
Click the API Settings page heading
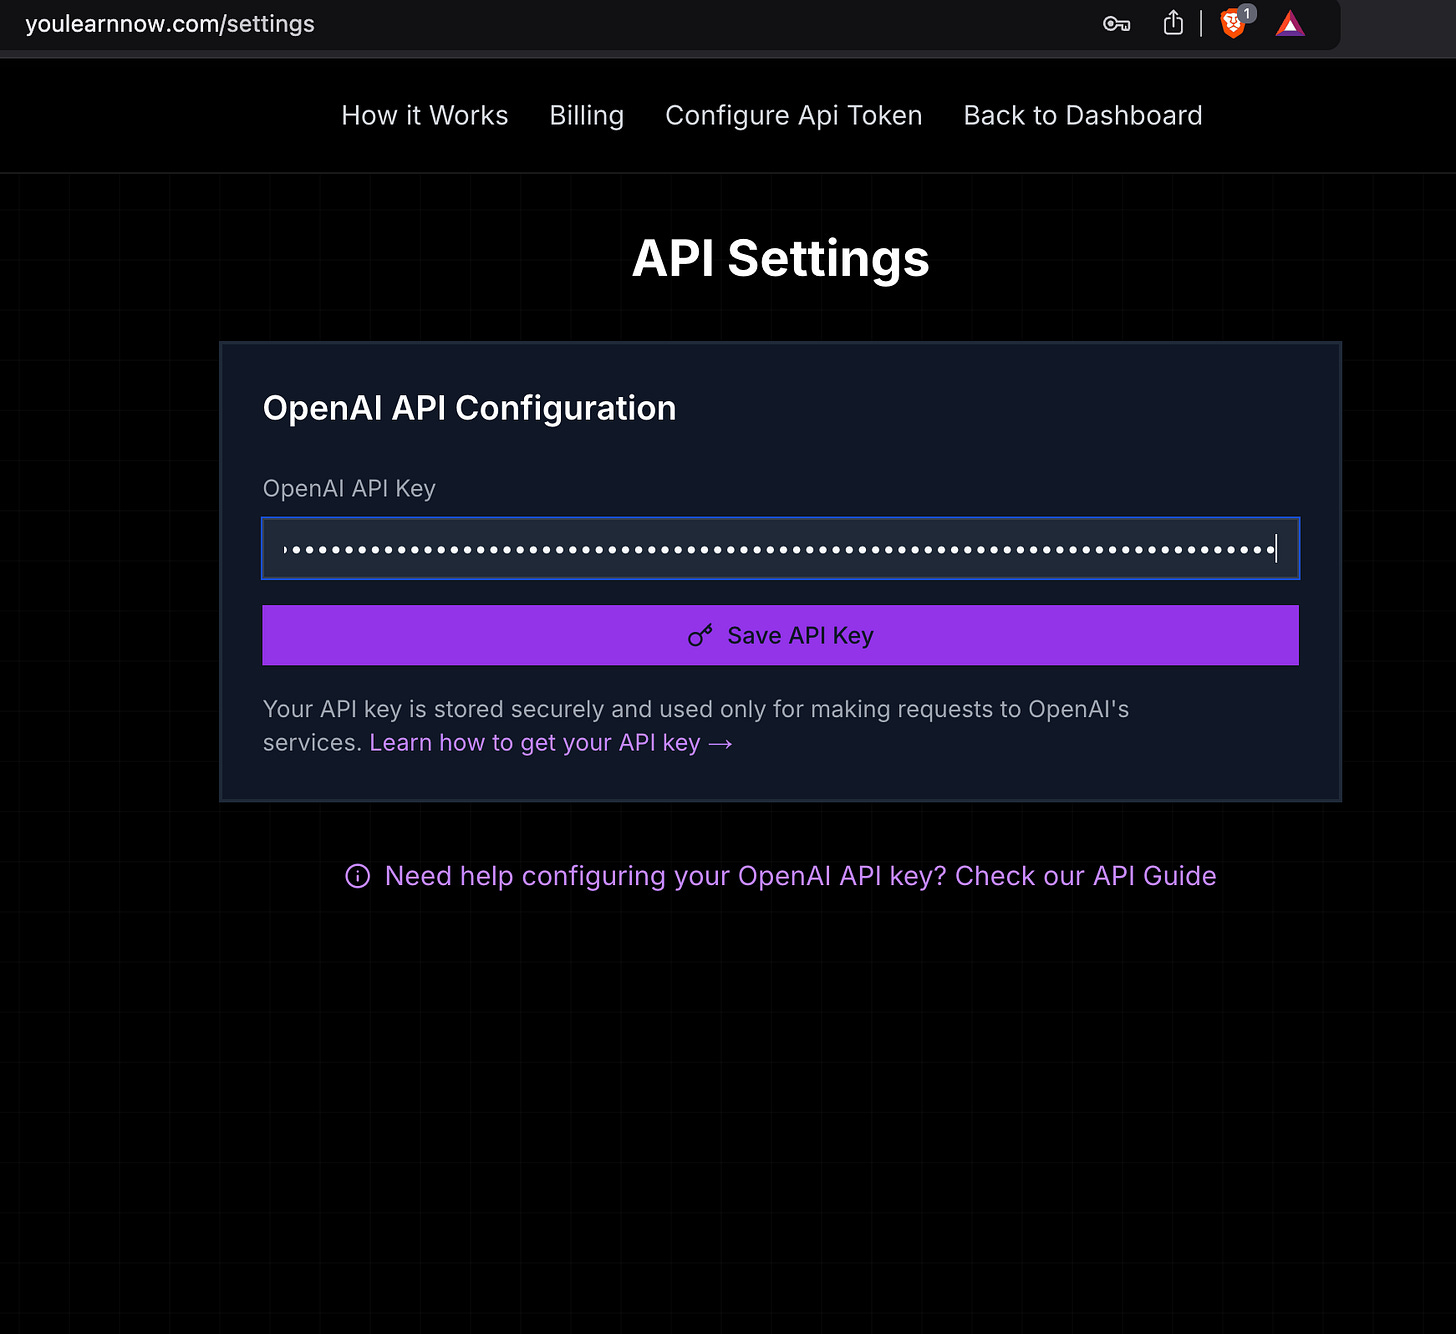781,258
